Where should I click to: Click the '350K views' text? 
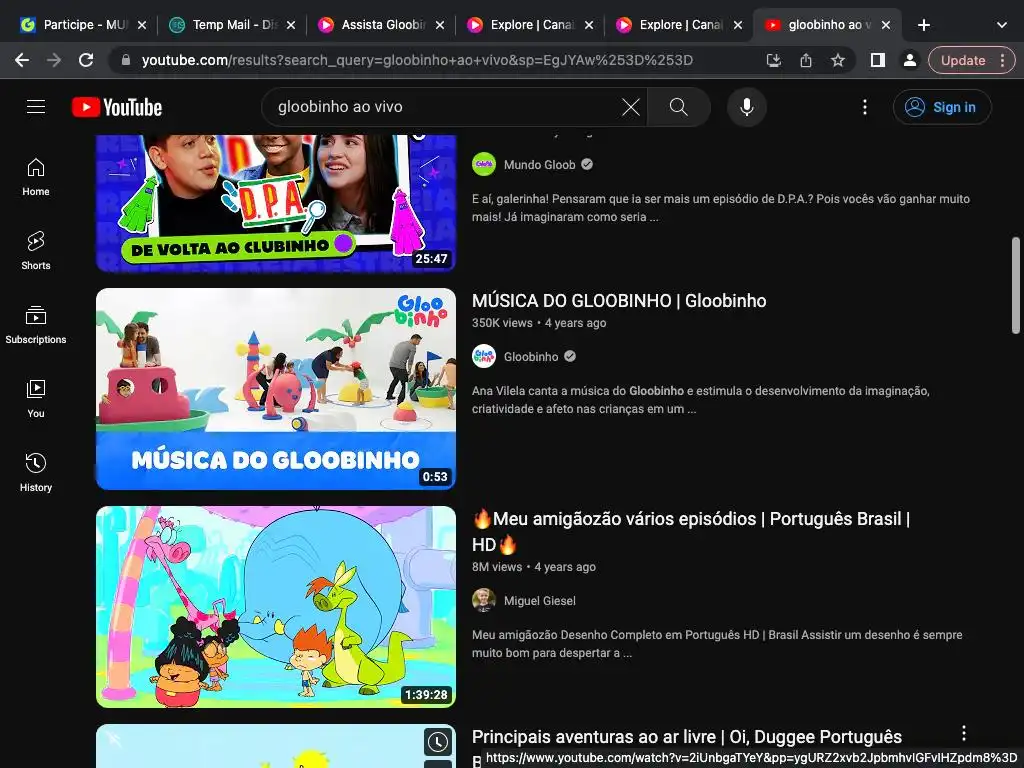pos(502,323)
